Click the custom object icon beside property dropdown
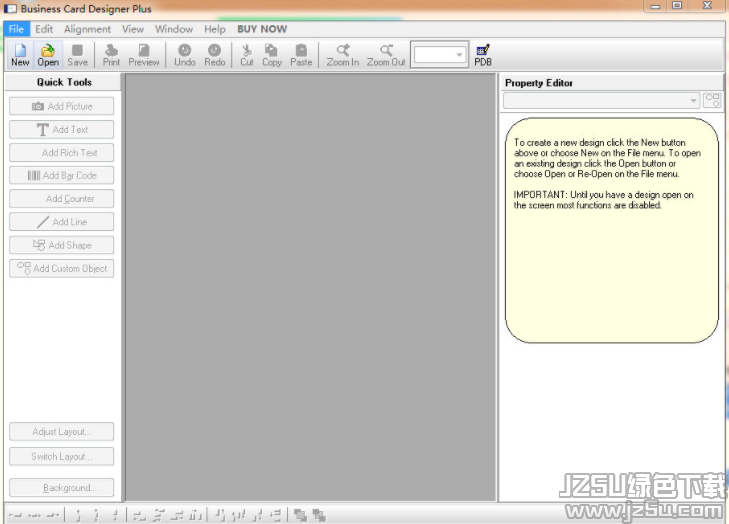 [712, 100]
